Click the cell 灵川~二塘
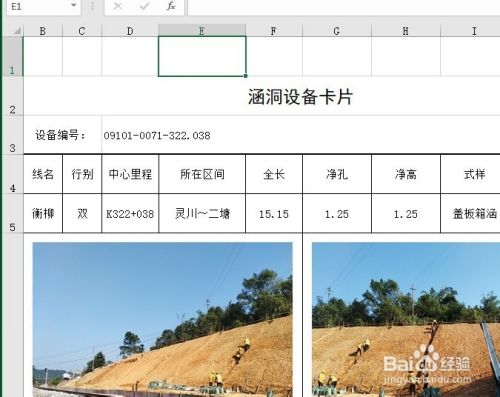The image size is (500, 397). (x=202, y=213)
